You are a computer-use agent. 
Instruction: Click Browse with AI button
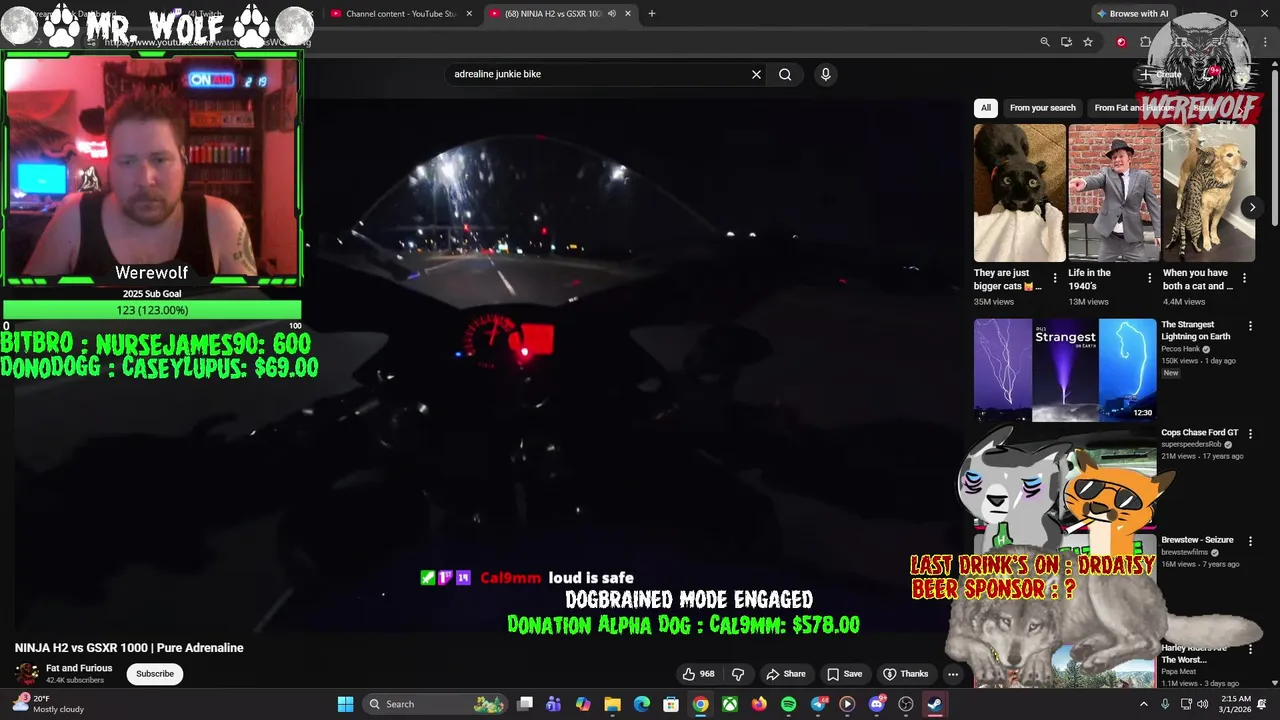1133,14
